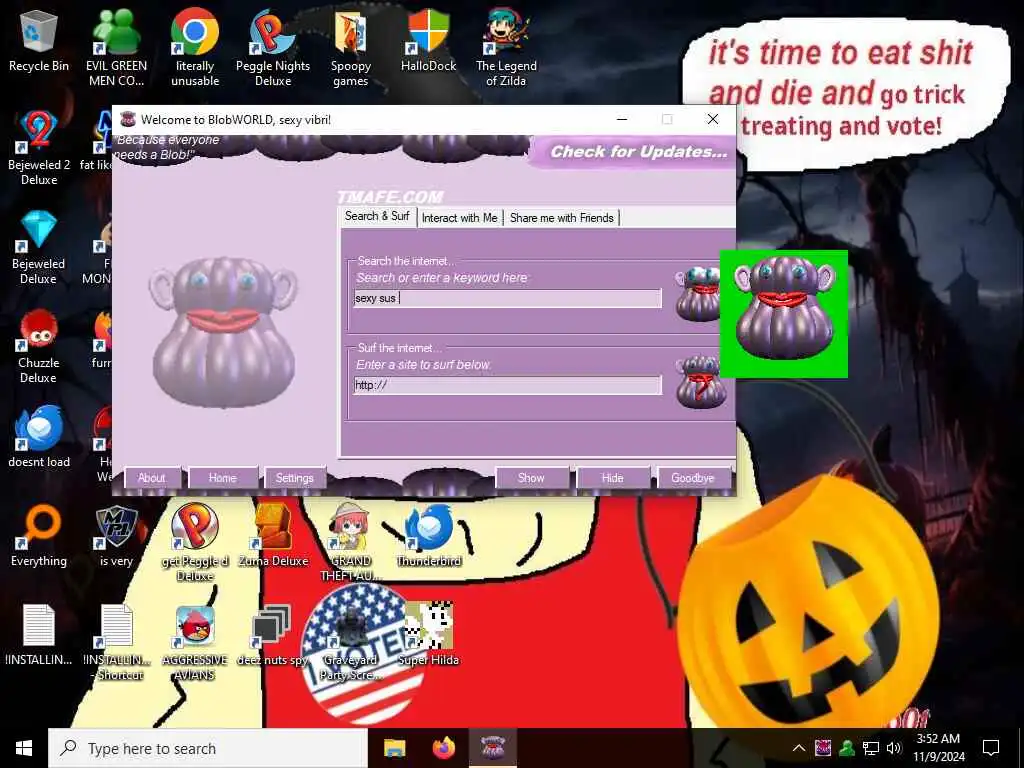1024x768 pixels.
Task: Click the About button in BlobWORLD
Action: point(152,478)
